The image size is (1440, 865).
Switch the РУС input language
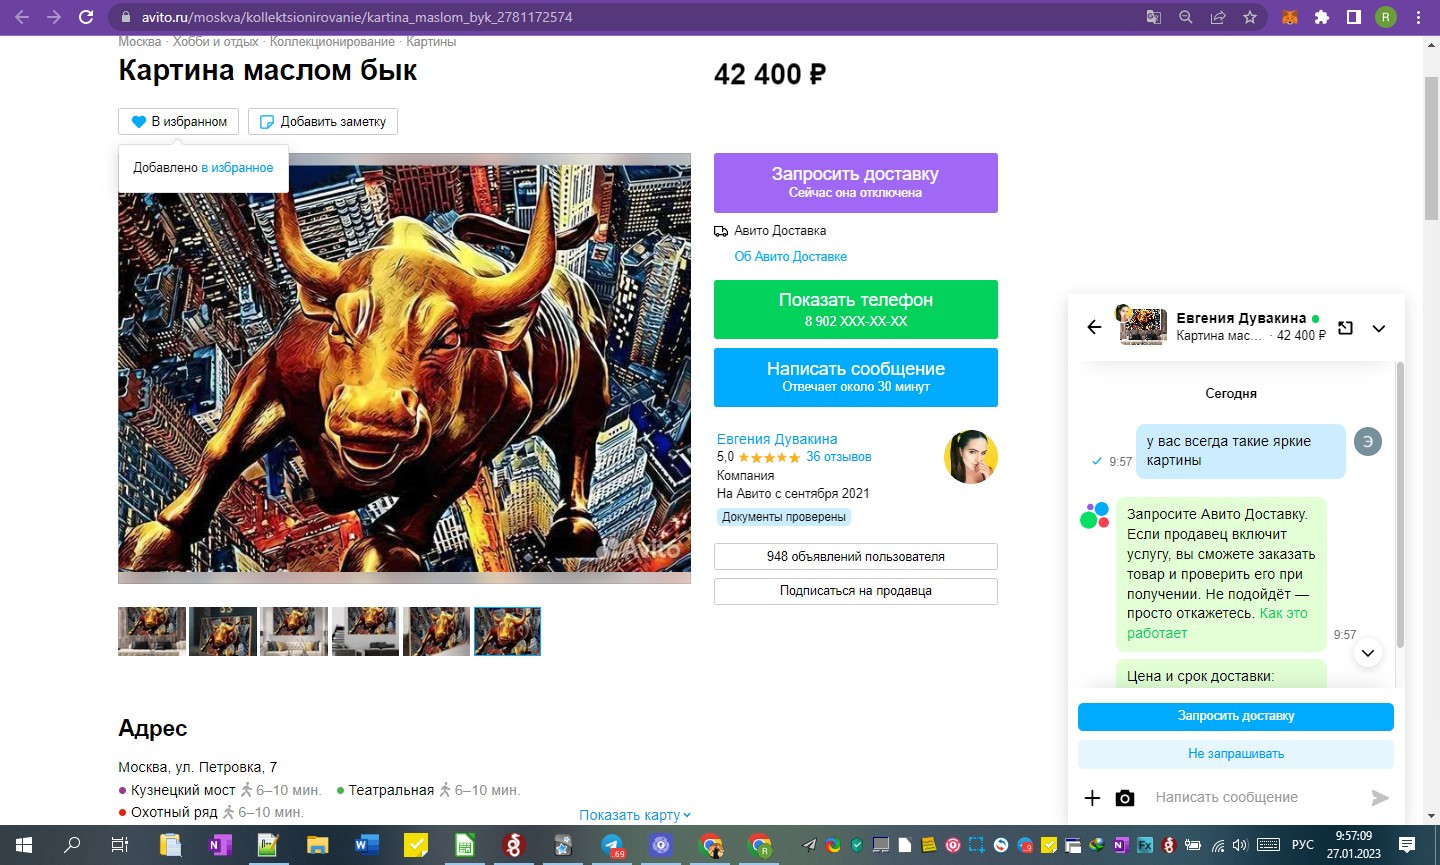[x=1302, y=845]
